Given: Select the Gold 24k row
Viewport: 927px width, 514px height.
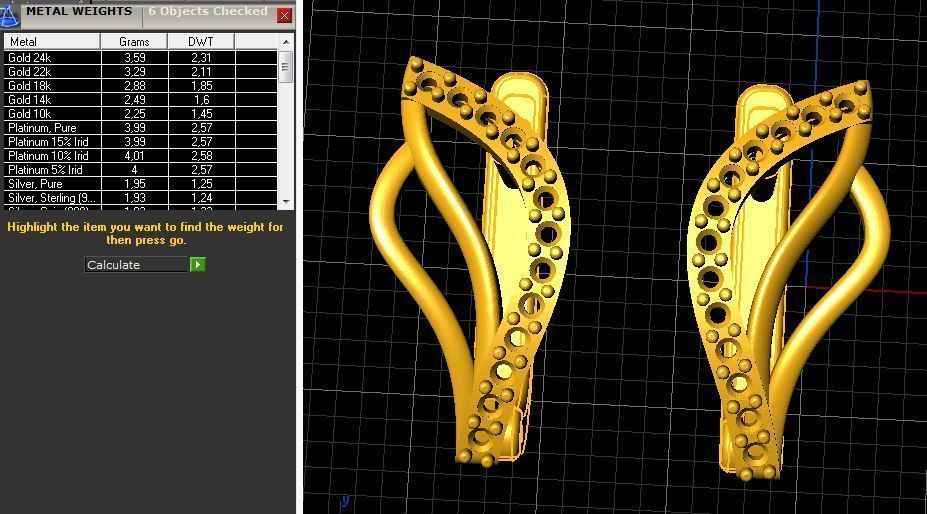Looking at the screenshot, I should coord(141,57).
